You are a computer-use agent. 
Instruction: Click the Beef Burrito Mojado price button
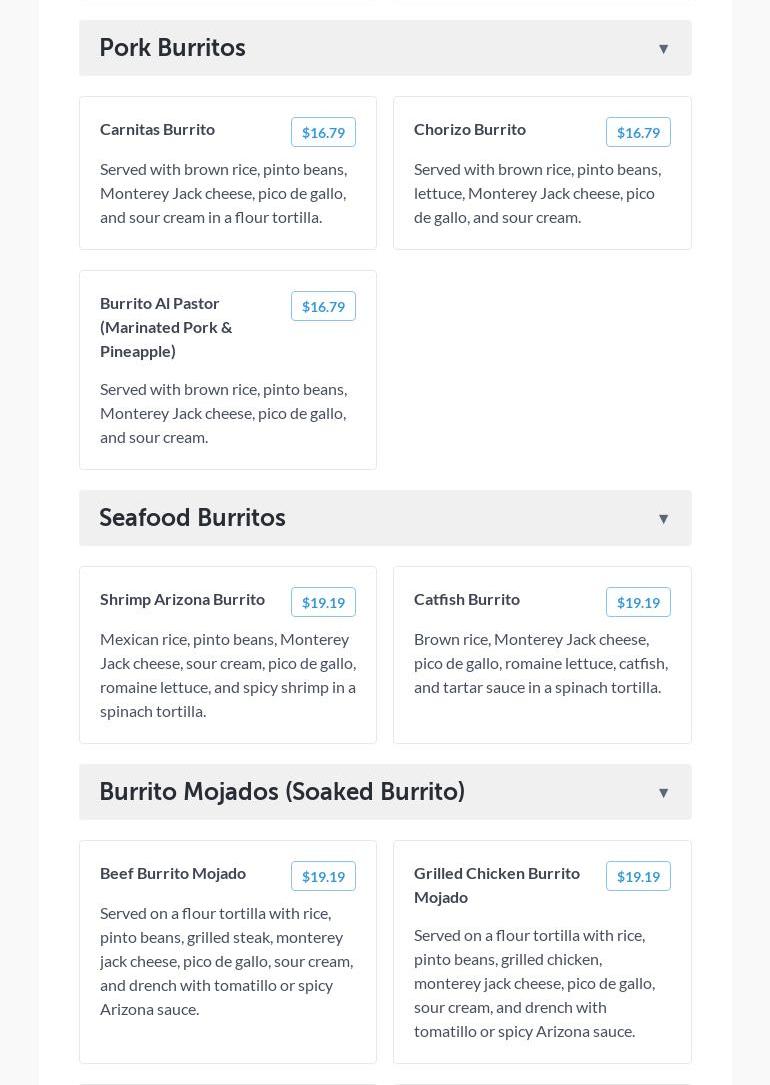click(323, 877)
